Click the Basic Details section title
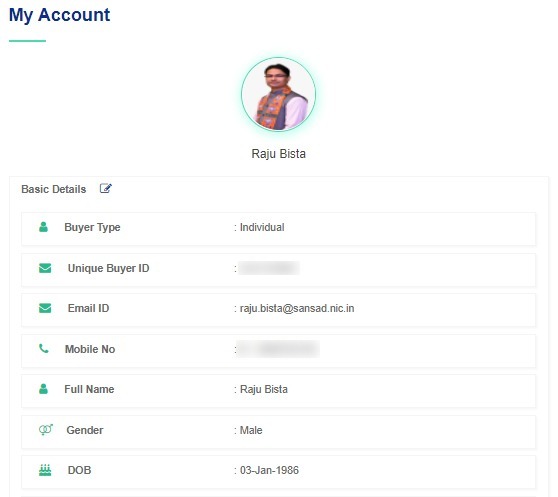 click(54, 189)
